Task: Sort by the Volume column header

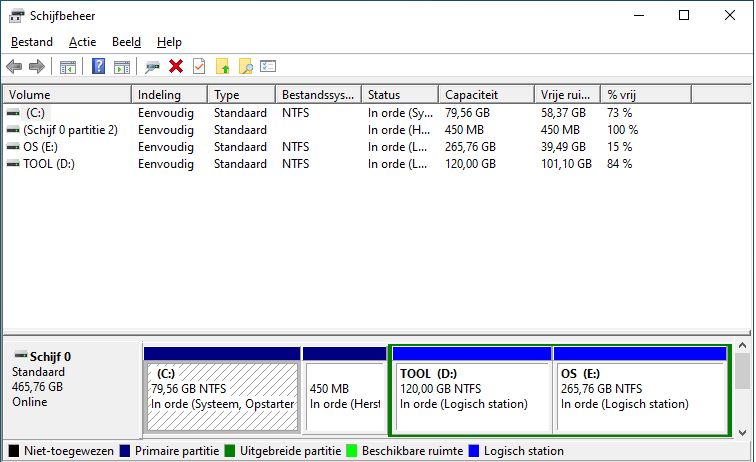Action: pos(68,95)
